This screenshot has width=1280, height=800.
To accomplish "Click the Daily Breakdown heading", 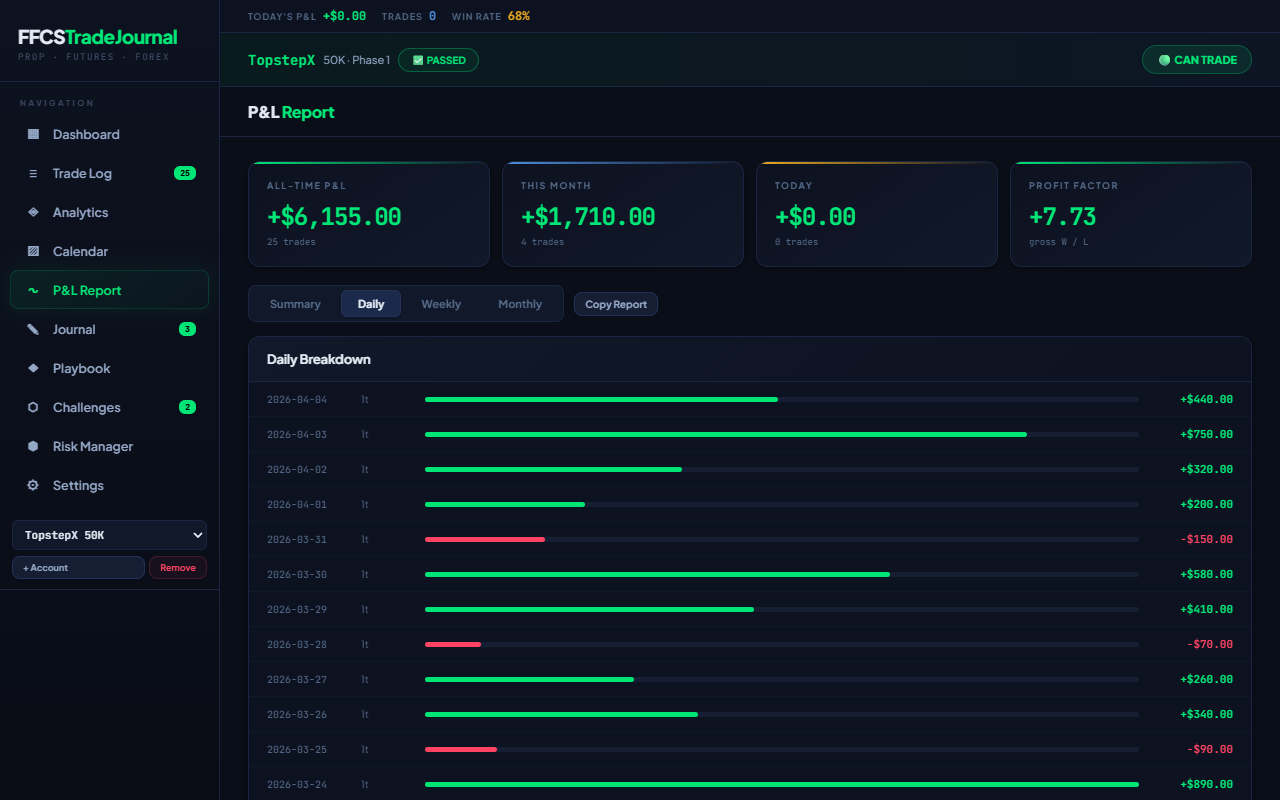I will (x=319, y=359).
